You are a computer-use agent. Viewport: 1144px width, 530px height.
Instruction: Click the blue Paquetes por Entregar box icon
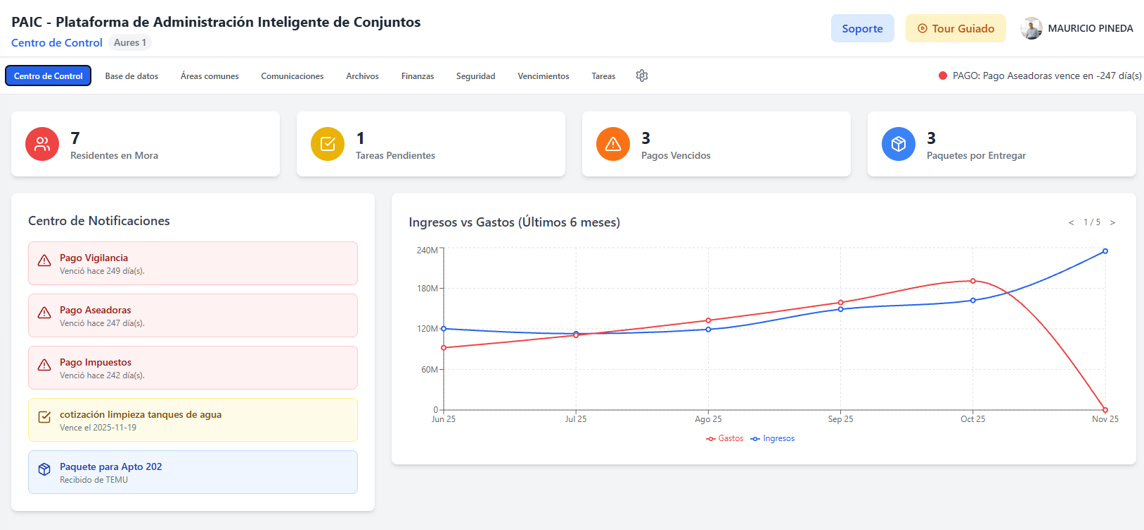[x=898, y=144]
